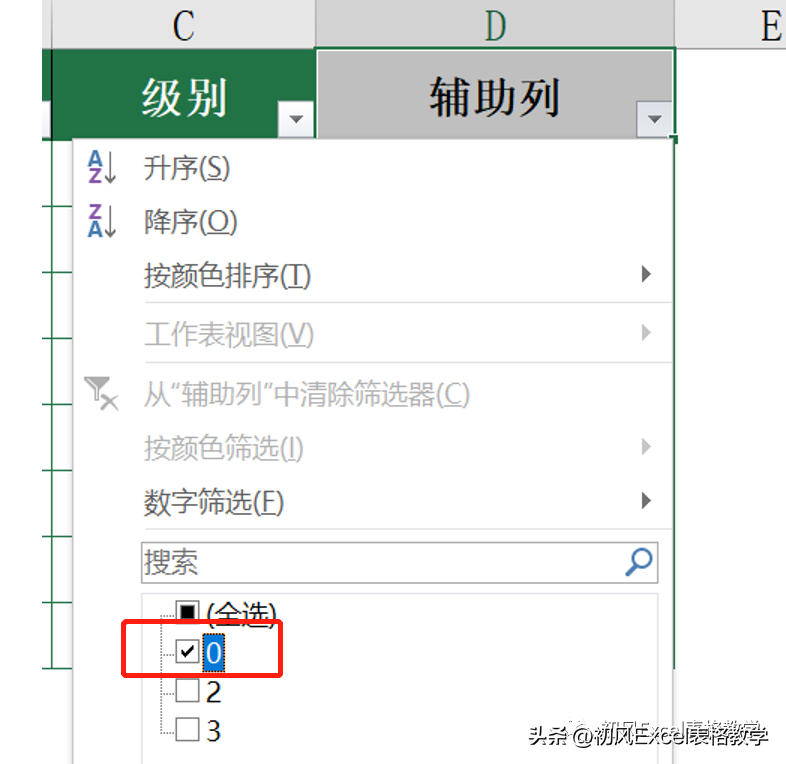
Task: Click the clear filter funnel icon
Action: 101,394
